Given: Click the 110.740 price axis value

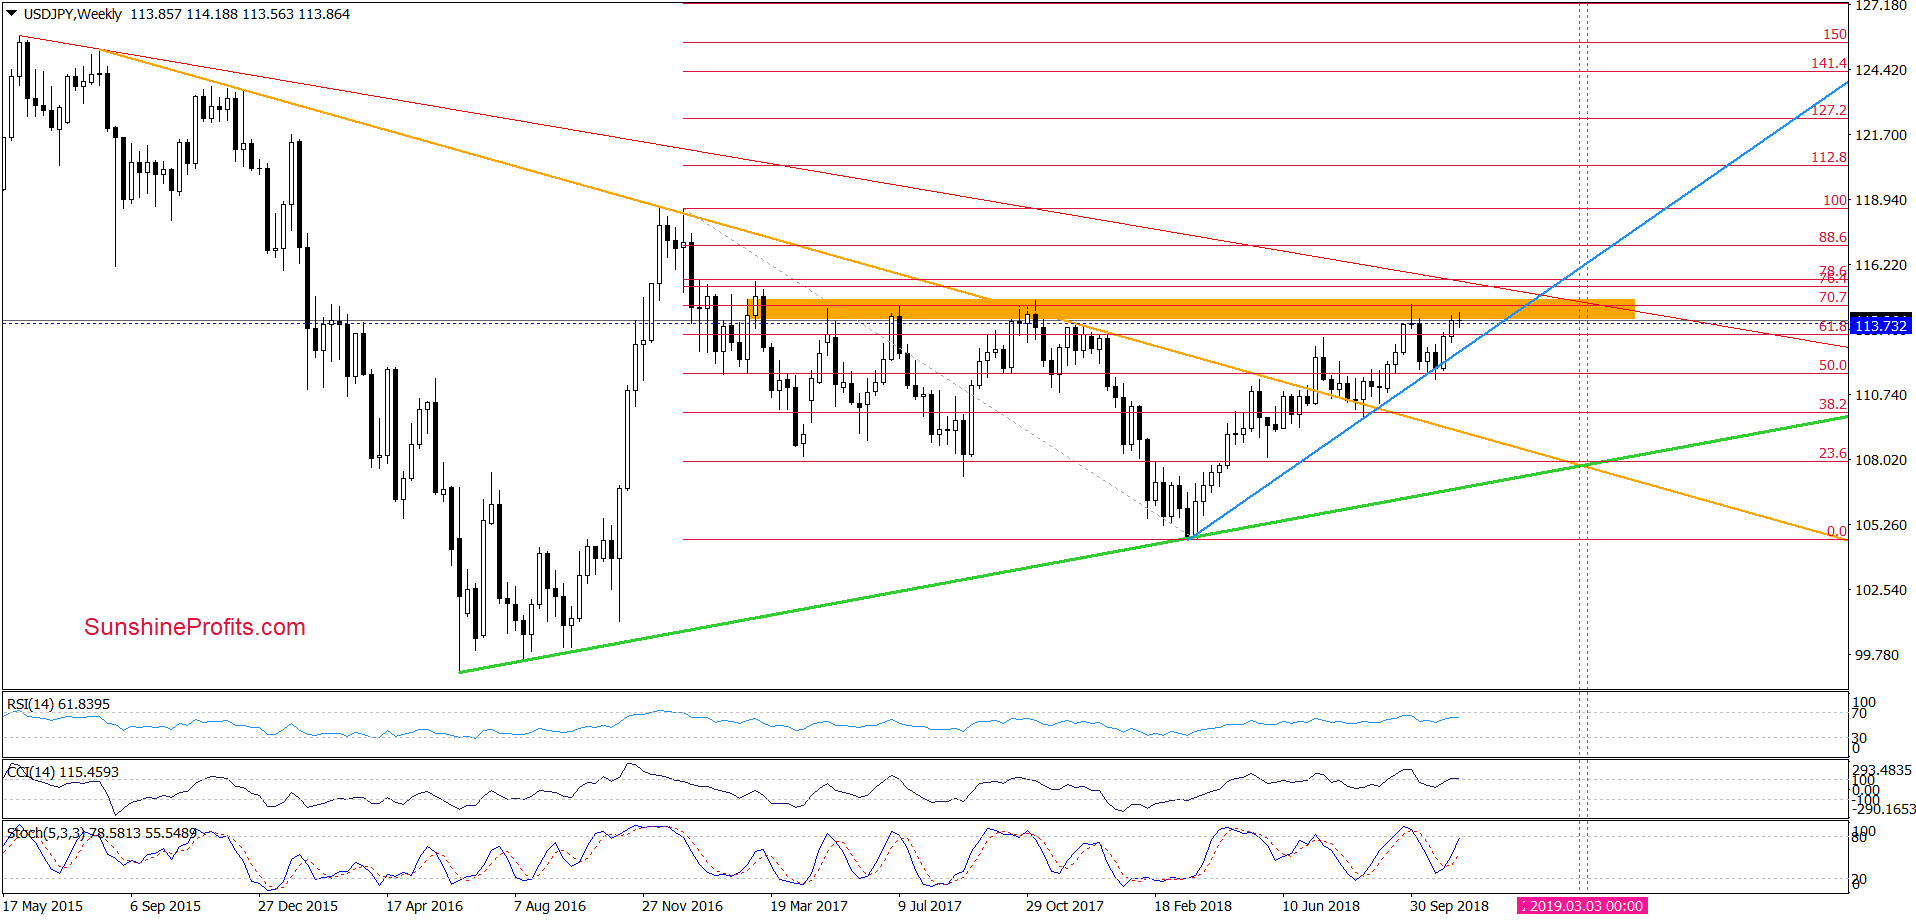Looking at the screenshot, I should [1880, 395].
